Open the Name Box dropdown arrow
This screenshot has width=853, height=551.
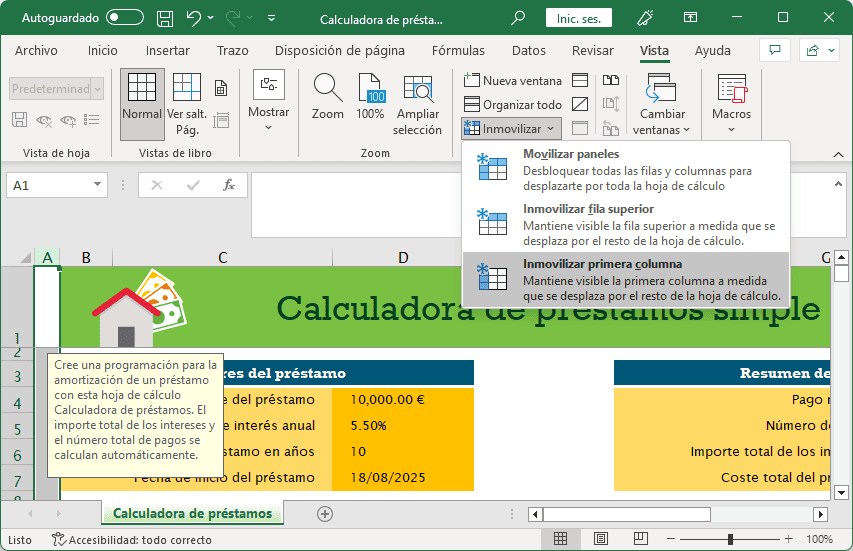[98, 185]
